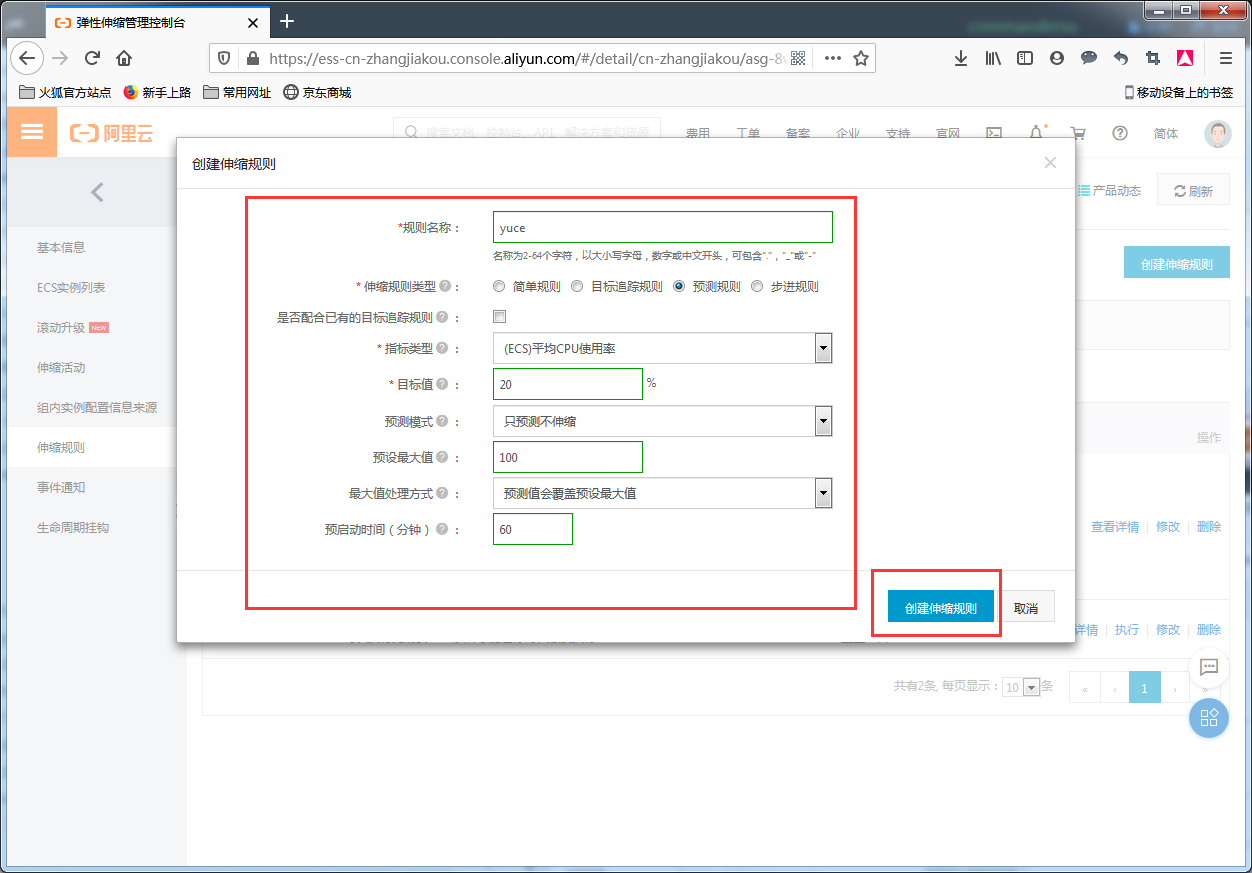Go to 生命周期挂钩 in the sidebar

point(73,527)
